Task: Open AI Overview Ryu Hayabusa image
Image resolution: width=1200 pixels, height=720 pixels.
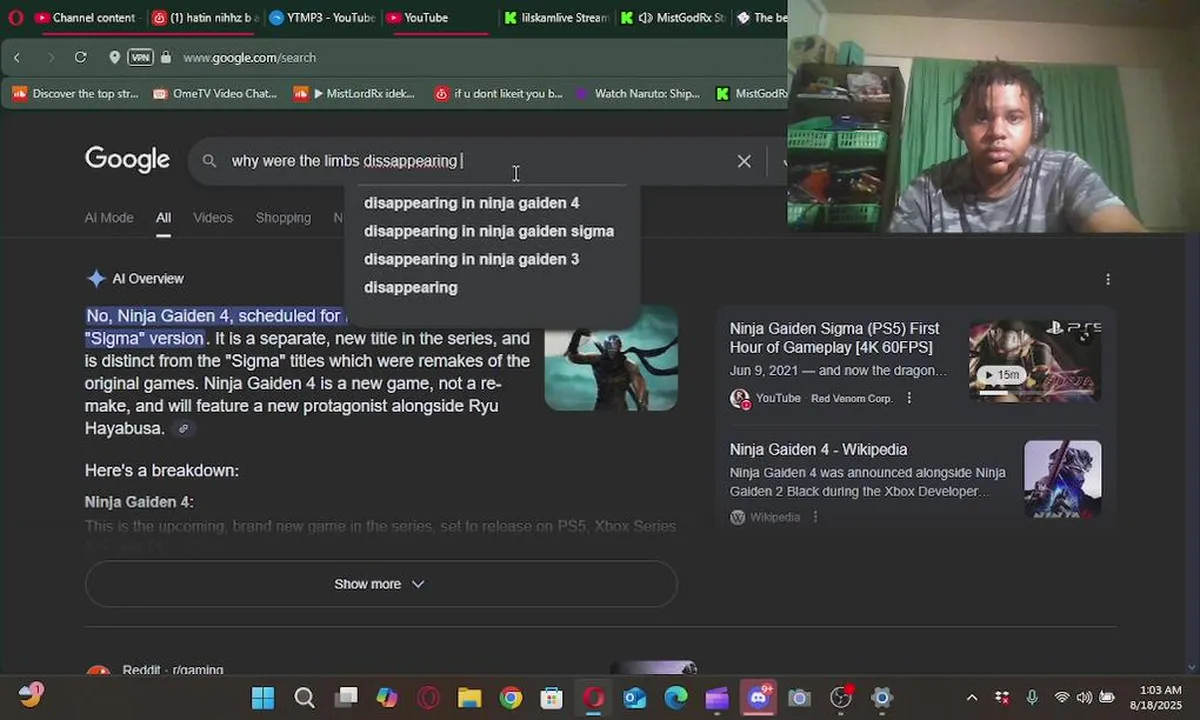Action: [x=611, y=358]
